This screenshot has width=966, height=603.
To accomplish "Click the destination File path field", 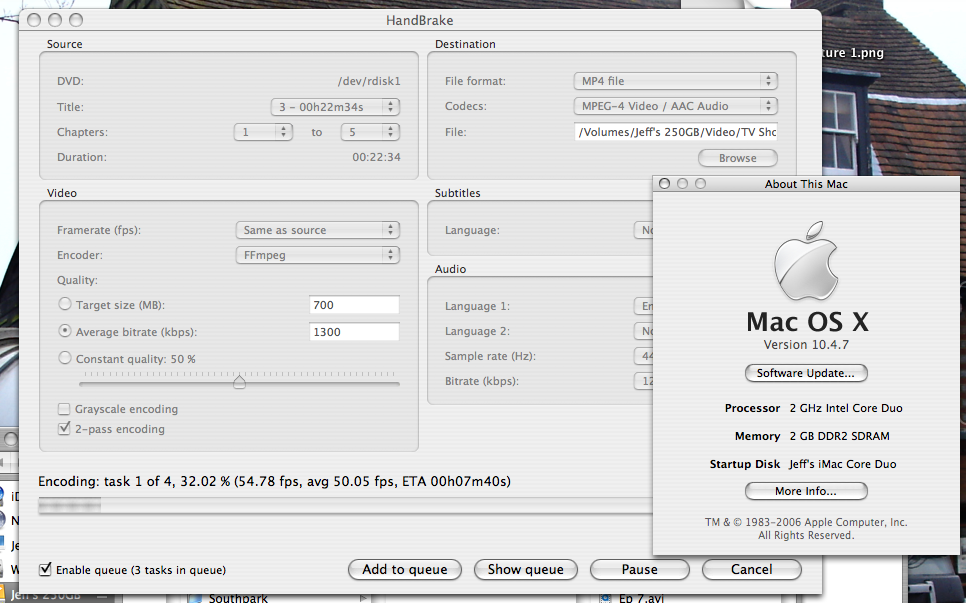I will pos(676,132).
